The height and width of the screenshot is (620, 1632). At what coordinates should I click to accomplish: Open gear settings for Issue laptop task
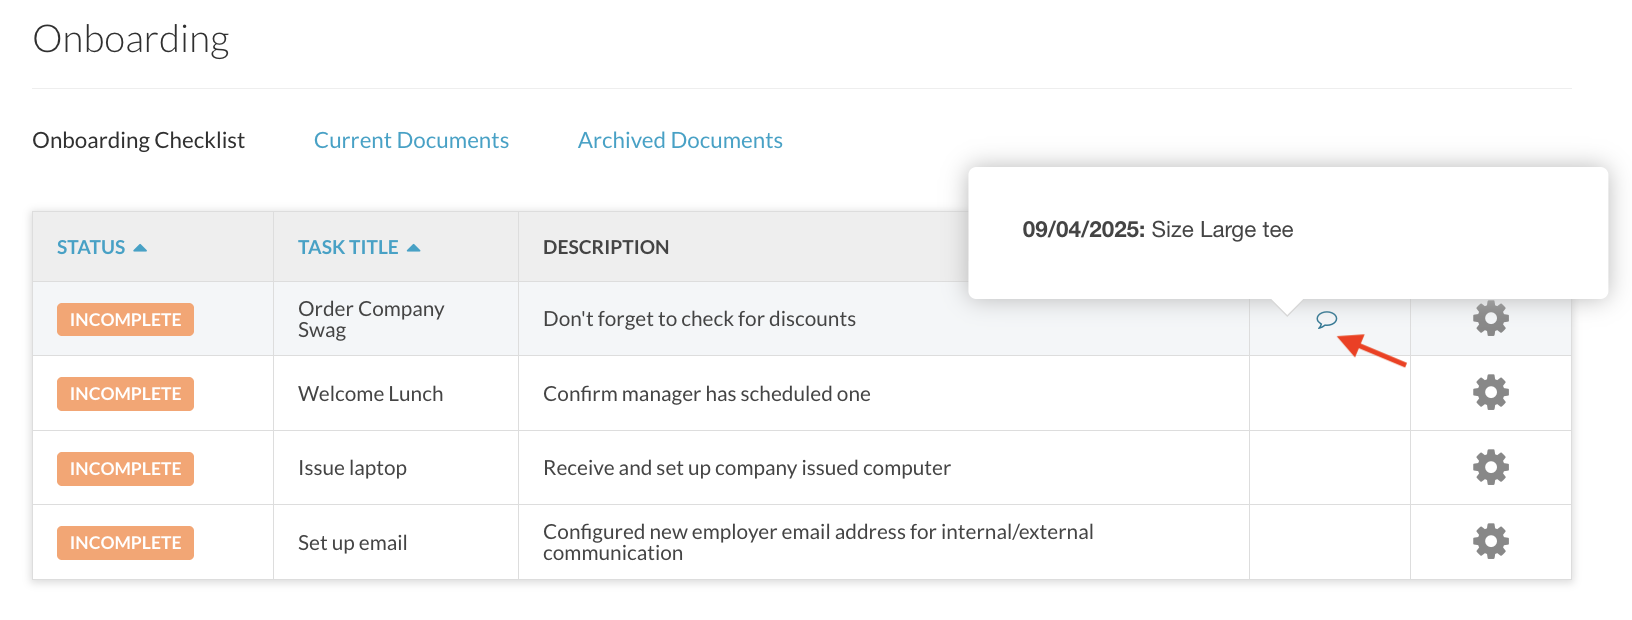(1490, 467)
